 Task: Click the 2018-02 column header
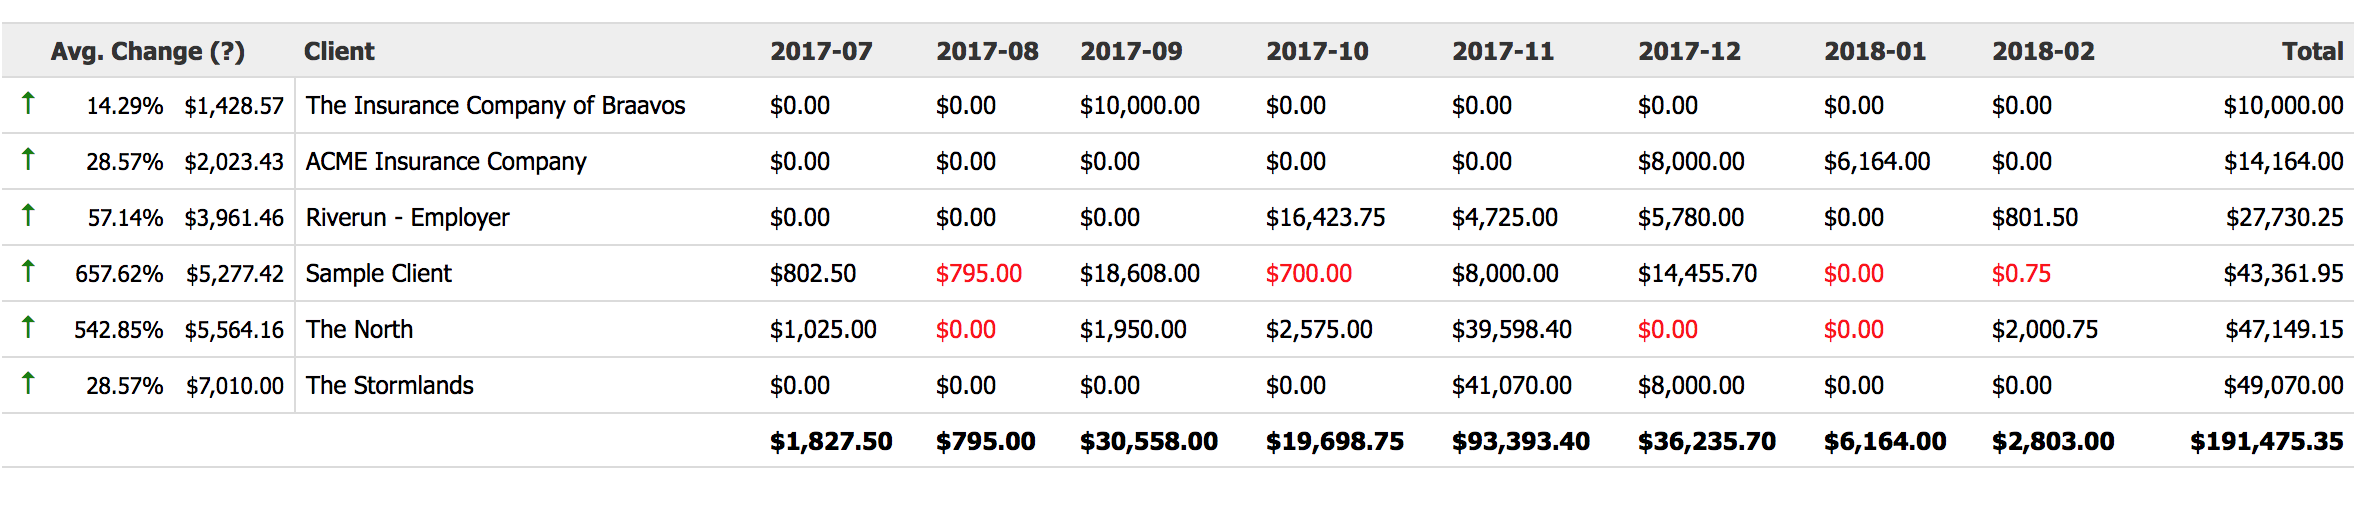tap(2043, 51)
